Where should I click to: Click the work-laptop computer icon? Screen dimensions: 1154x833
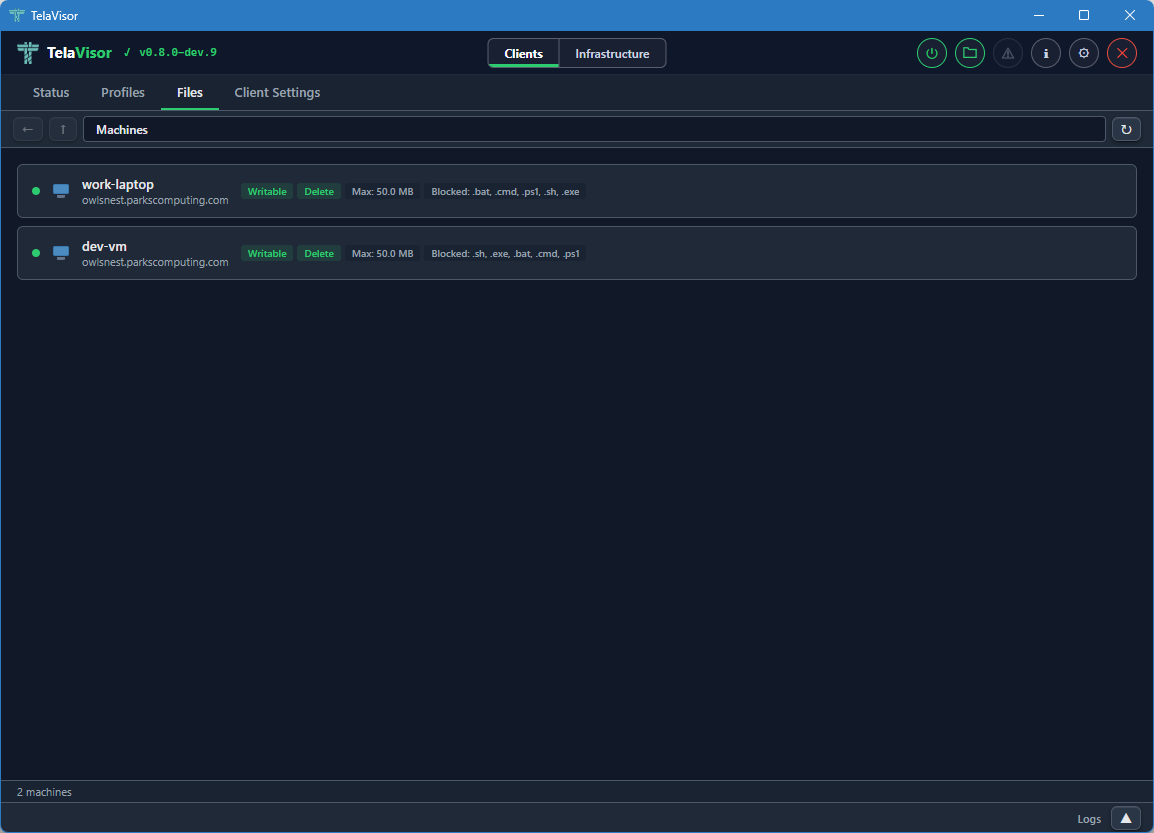[61, 190]
